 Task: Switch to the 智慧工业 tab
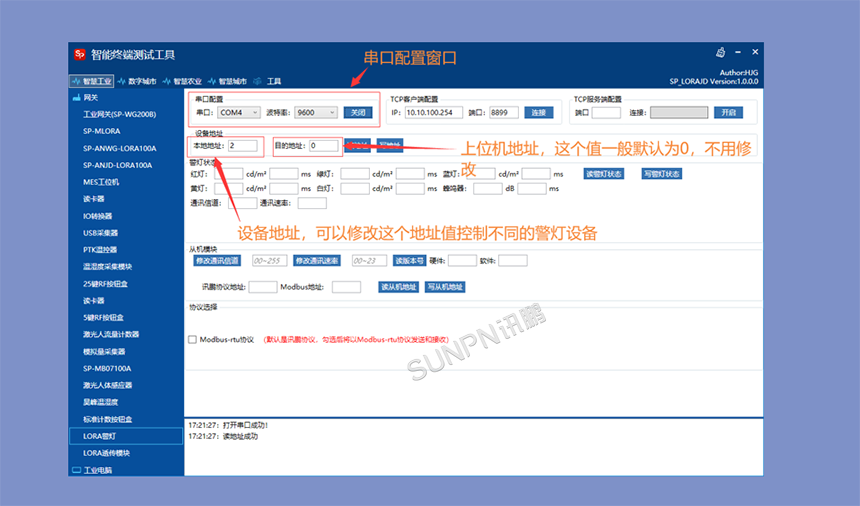tap(92, 81)
